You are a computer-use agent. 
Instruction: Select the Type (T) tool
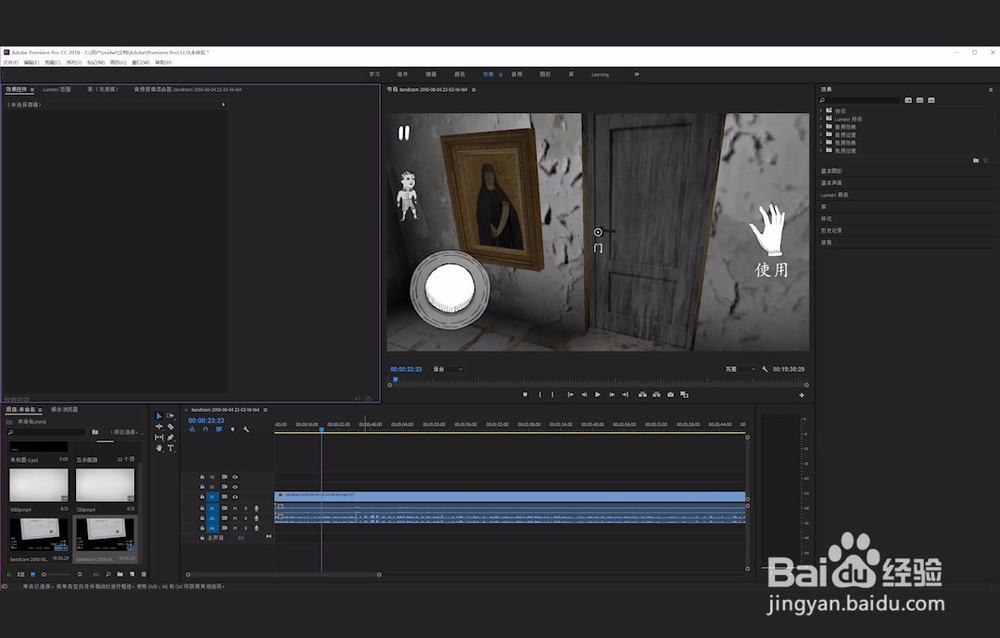170,449
